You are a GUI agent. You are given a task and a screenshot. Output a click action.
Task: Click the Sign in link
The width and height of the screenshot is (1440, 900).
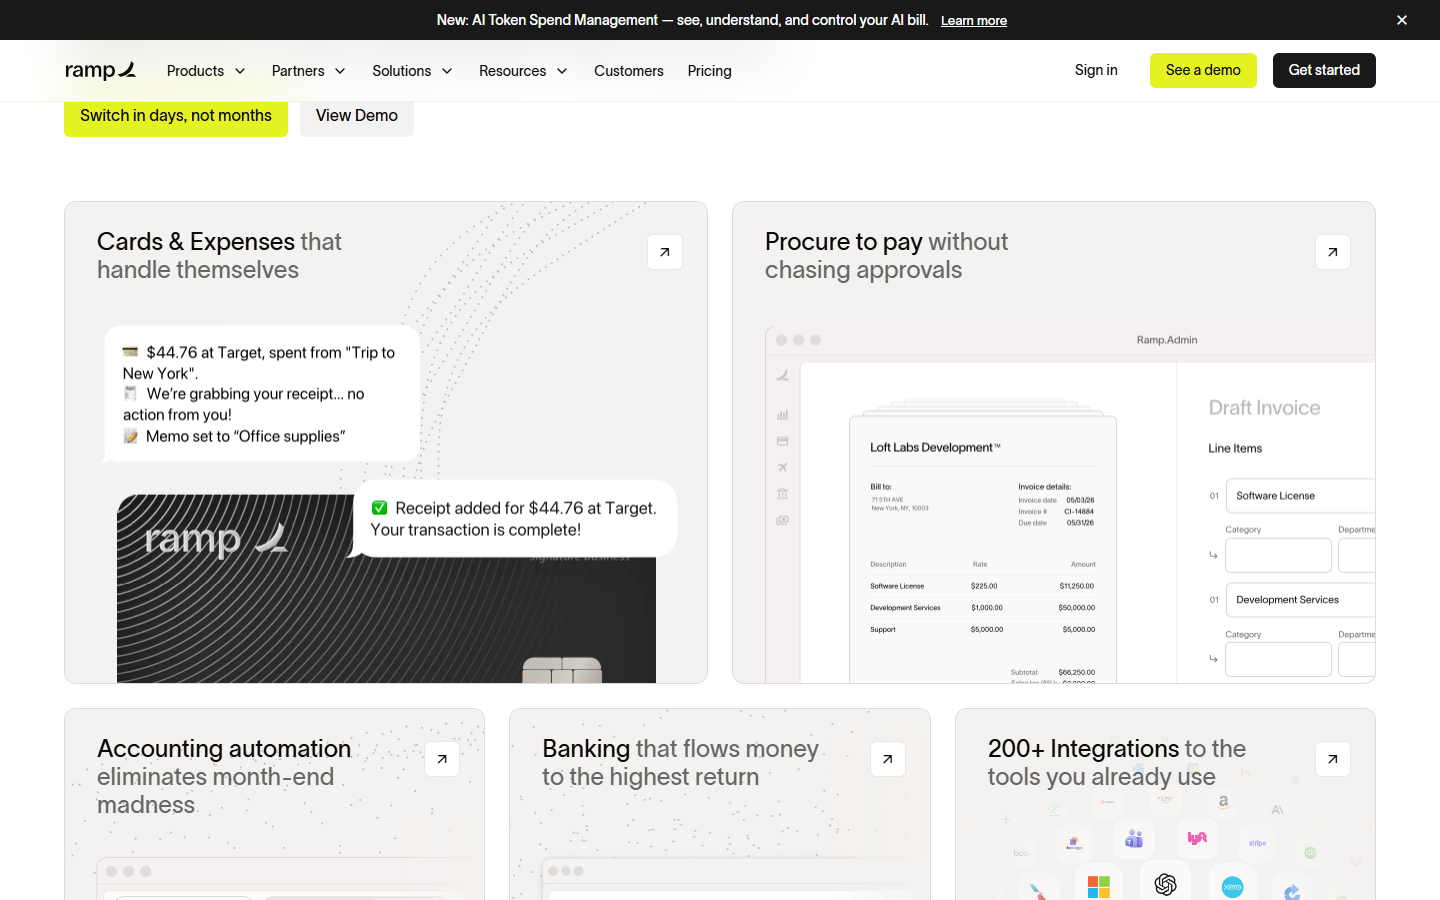pos(1096,70)
